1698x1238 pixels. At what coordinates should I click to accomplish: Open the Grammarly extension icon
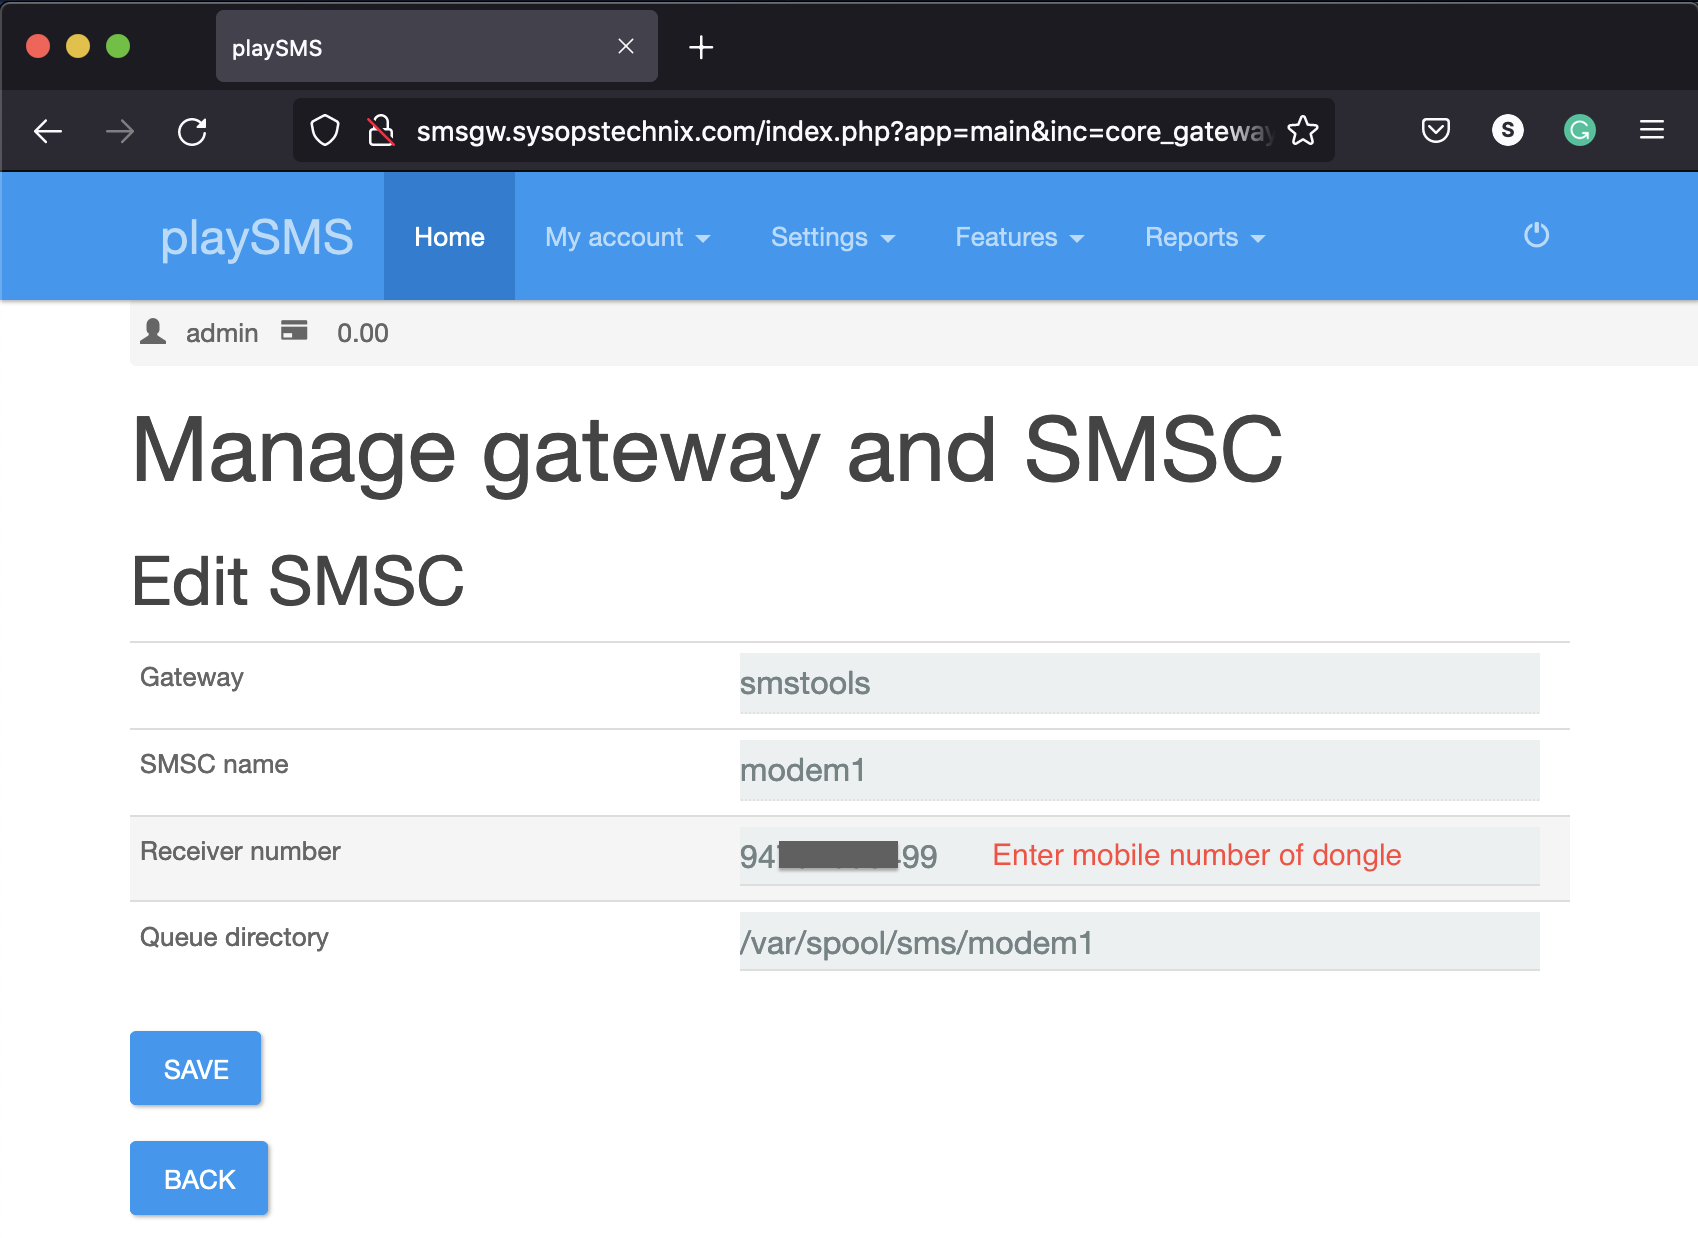click(1580, 130)
